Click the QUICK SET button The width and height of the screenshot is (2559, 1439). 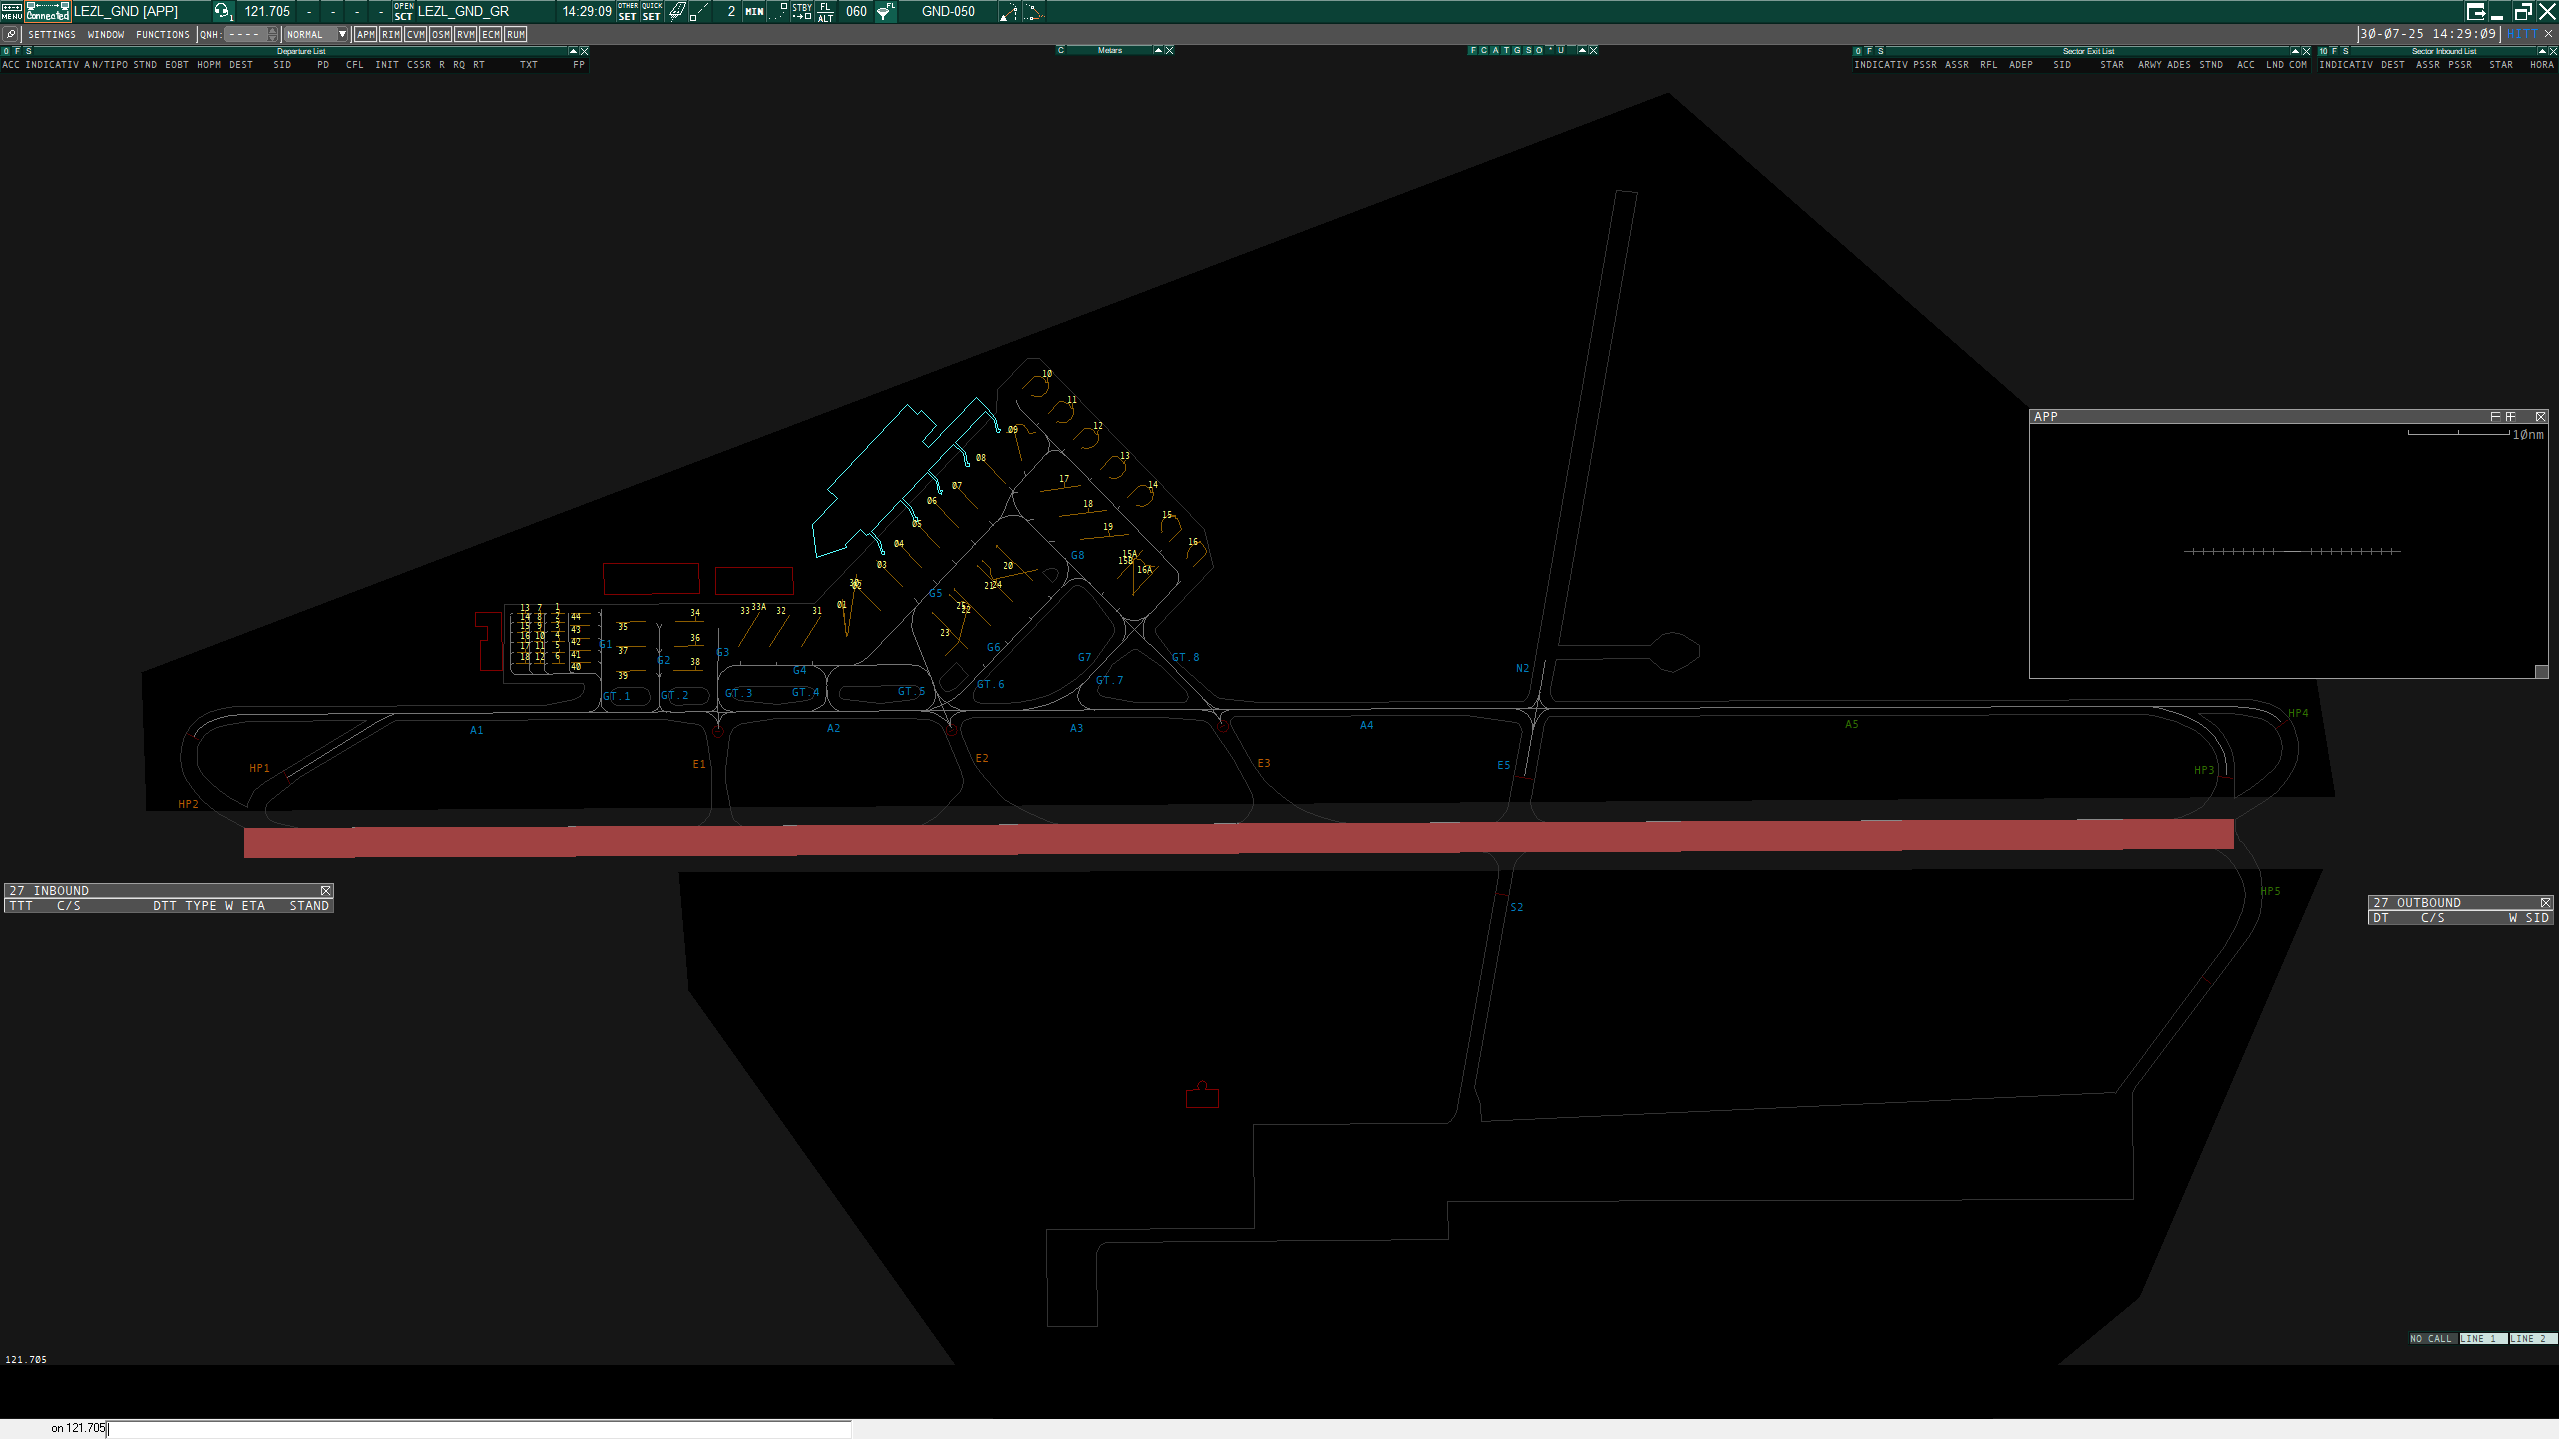[652, 11]
